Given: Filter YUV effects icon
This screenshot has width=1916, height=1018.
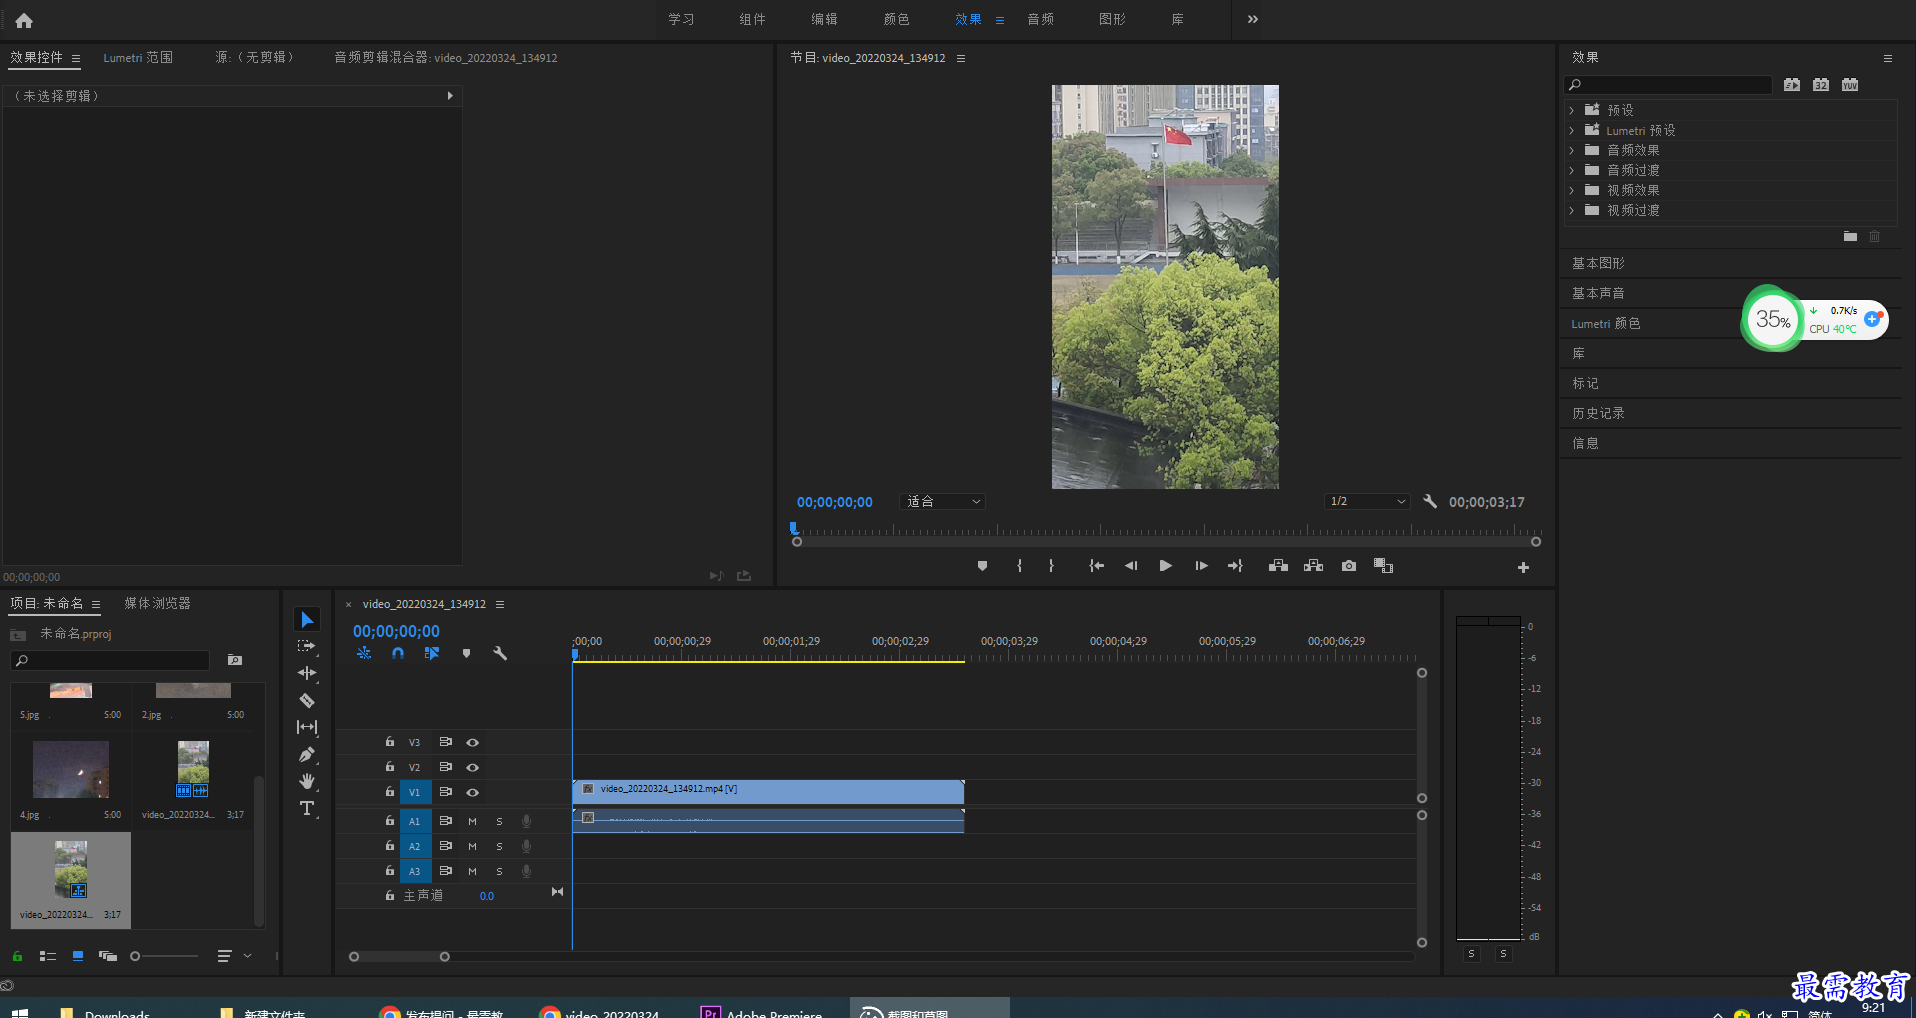Looking at the screenshot, I should pyautogui.click(x=1850, y=85).
